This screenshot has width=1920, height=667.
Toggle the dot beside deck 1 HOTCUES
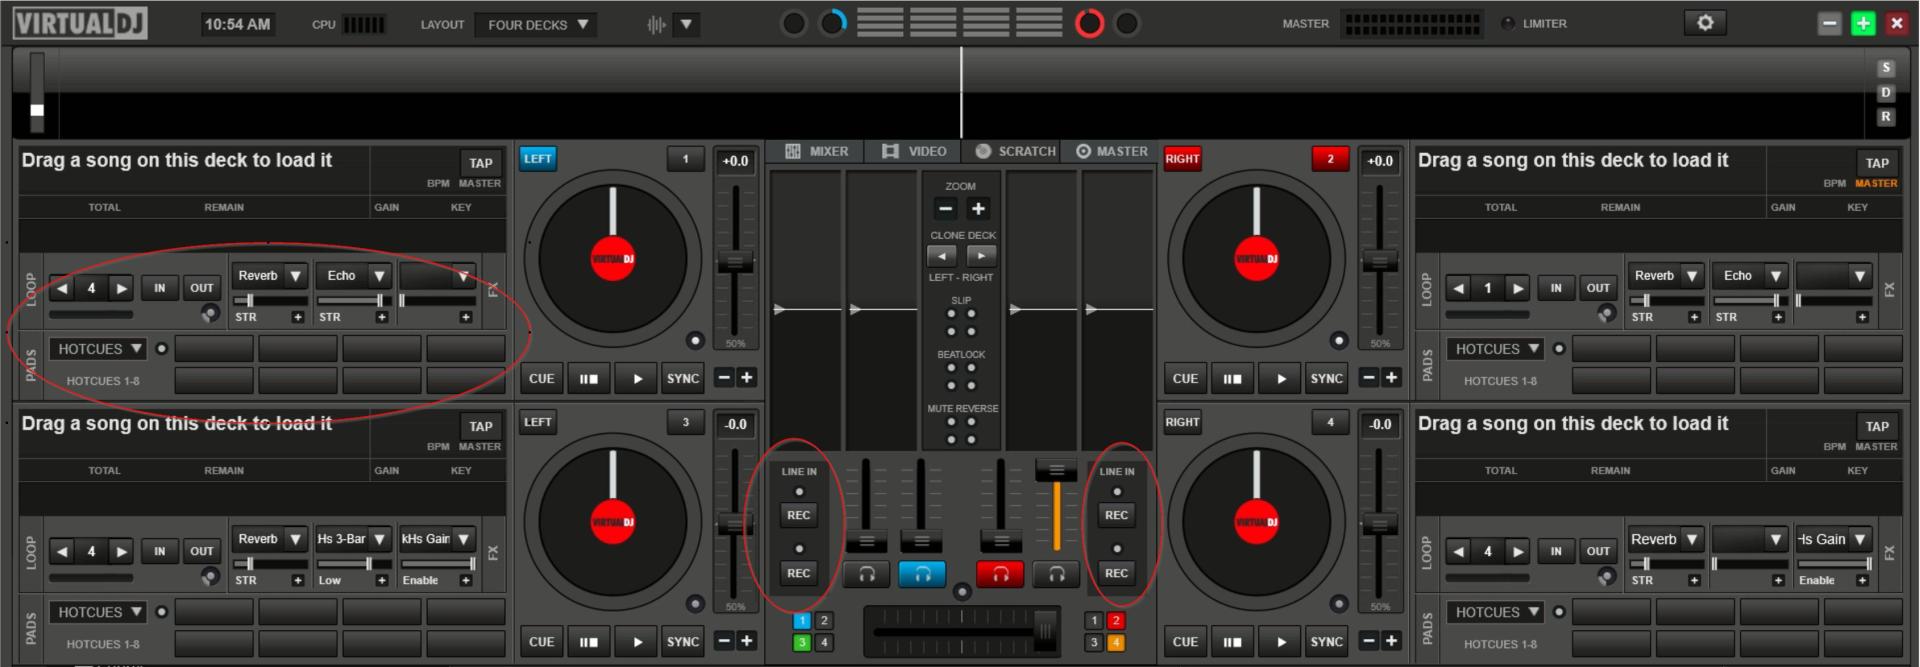point(161,349)
